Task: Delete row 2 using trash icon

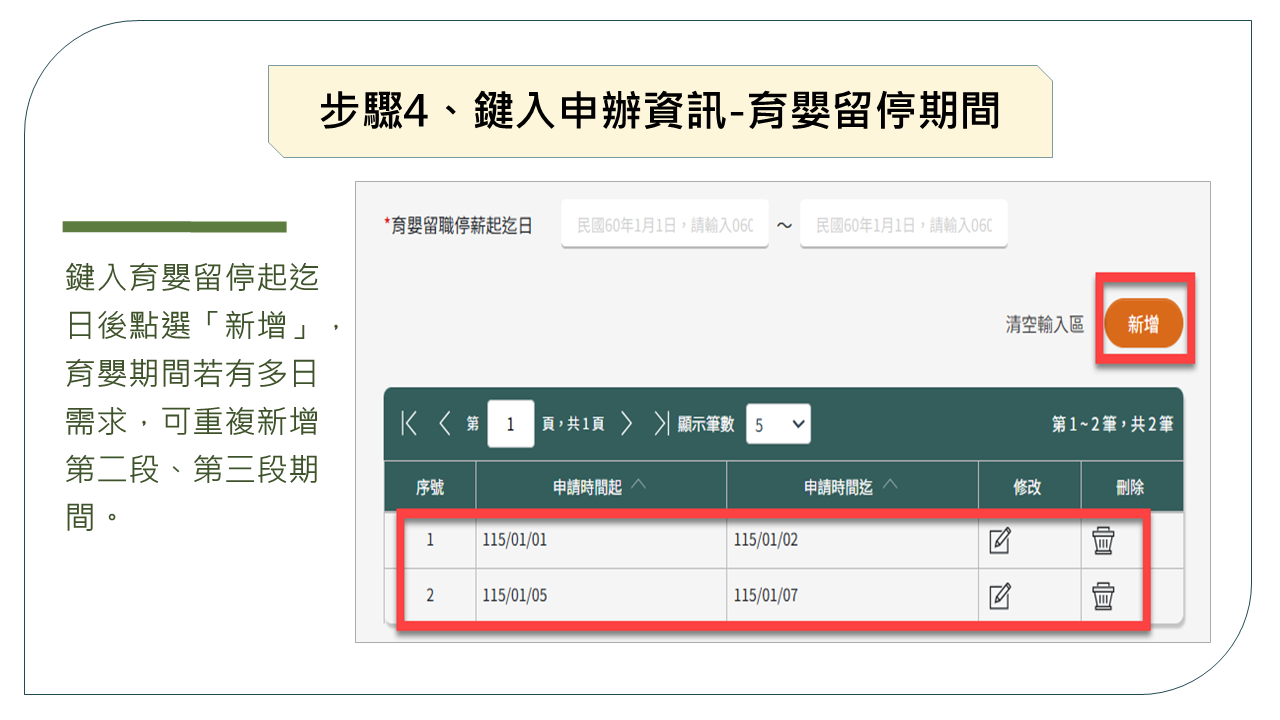Action: [1103, 596]
